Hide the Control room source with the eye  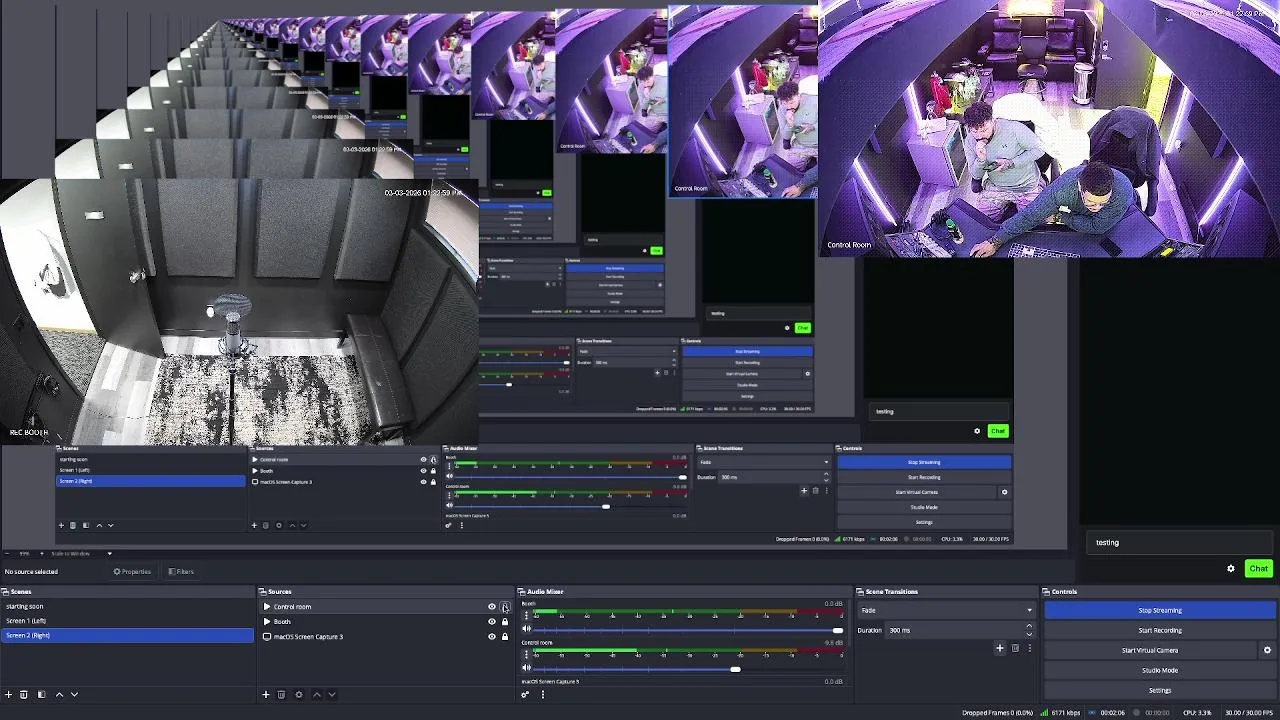[491, 607]
